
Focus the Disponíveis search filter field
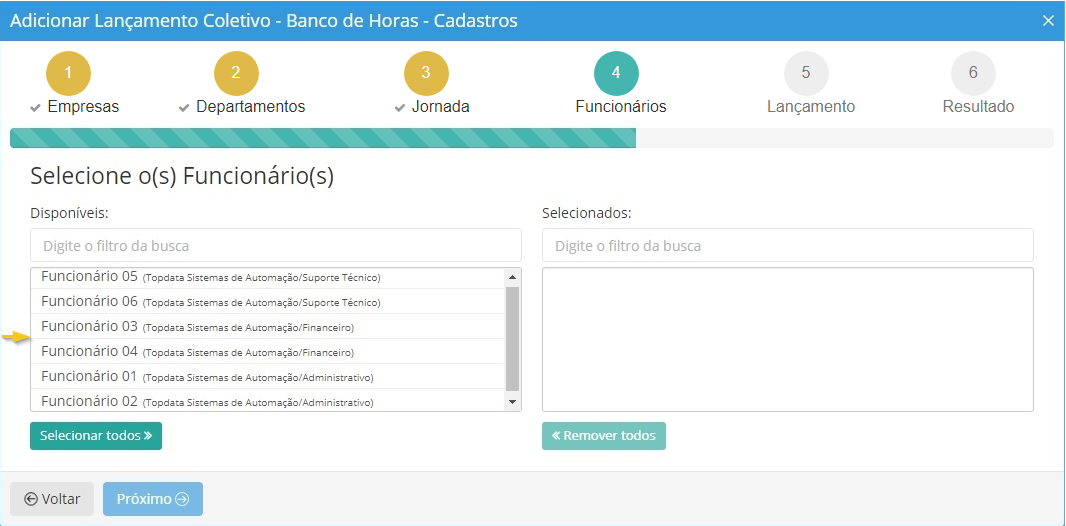[x=276, y=246]
